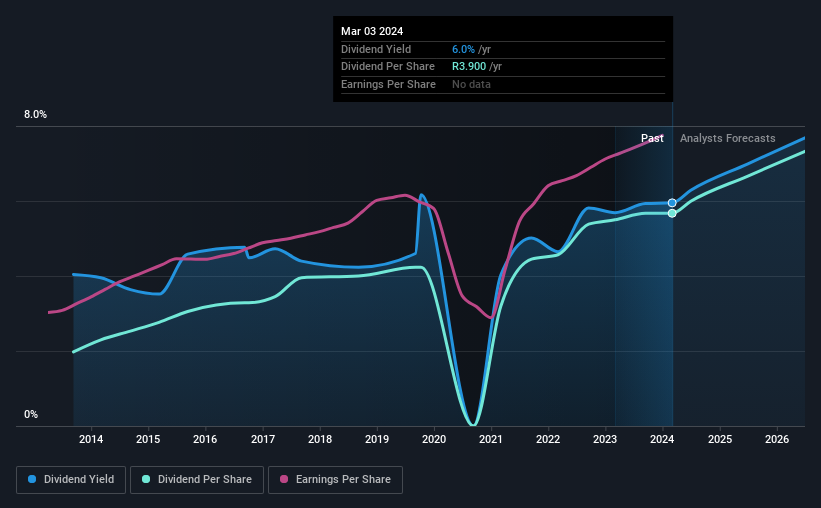Click the 2021 x-axis label
The width and height of the screenshot is (821, 508).
pos(491,439)
